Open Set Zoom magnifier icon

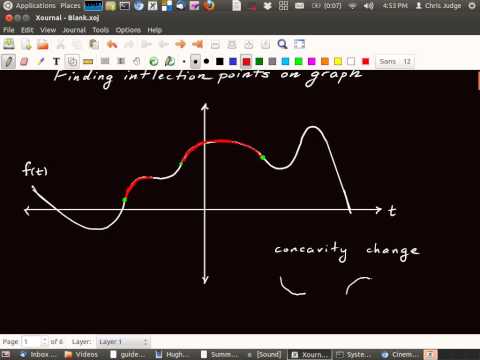click(x=282, y=44)
